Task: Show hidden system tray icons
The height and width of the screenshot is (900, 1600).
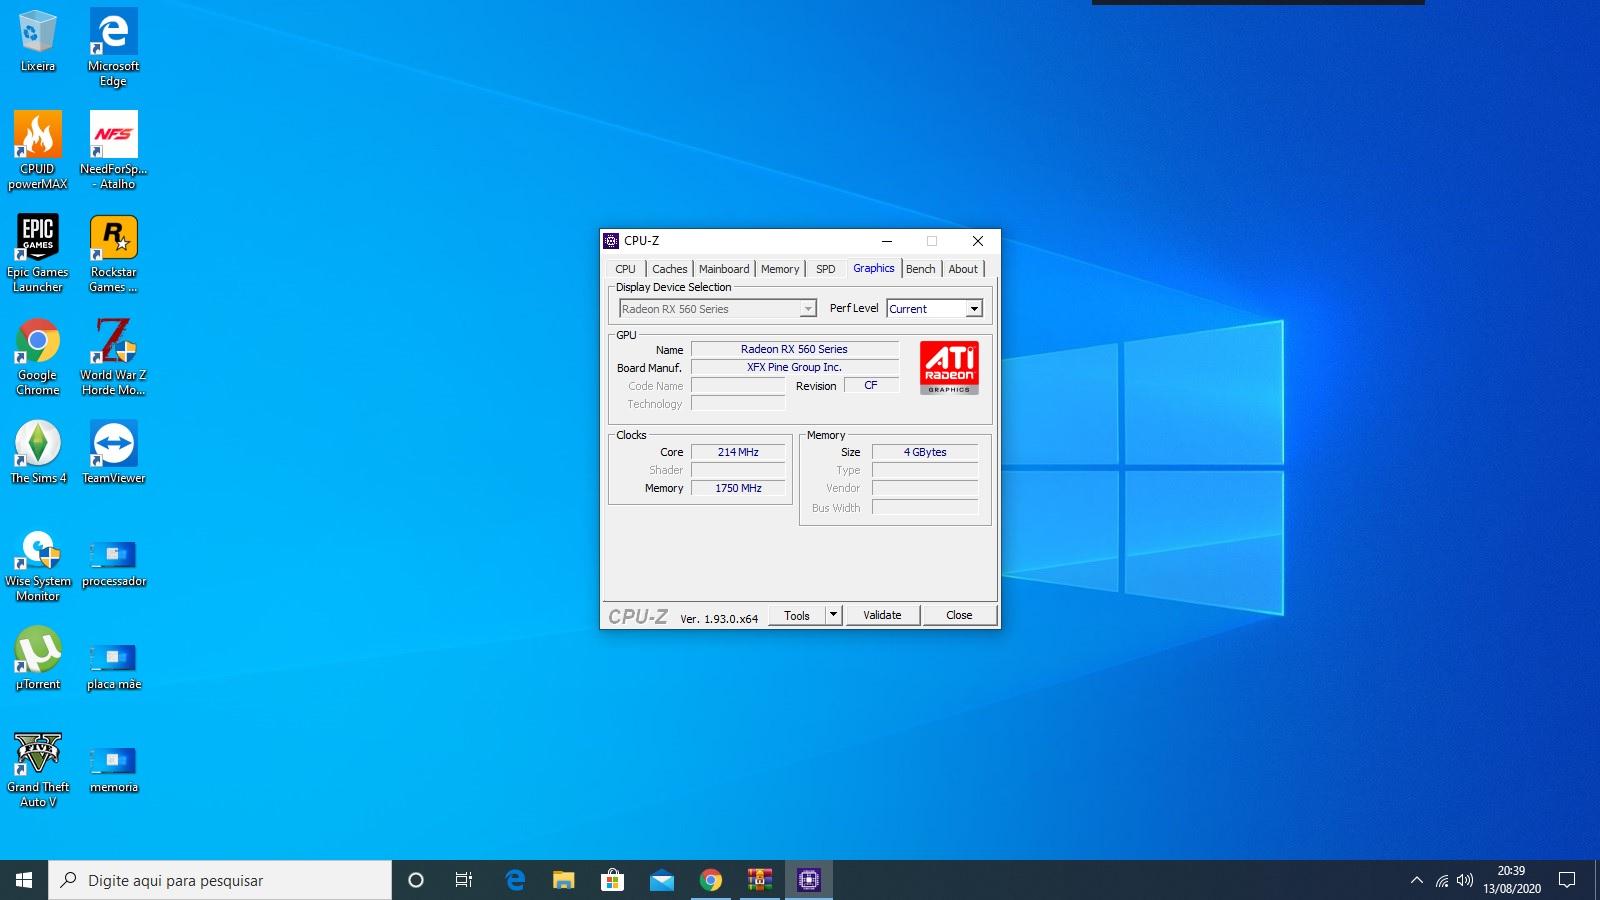Action: 1416,880
